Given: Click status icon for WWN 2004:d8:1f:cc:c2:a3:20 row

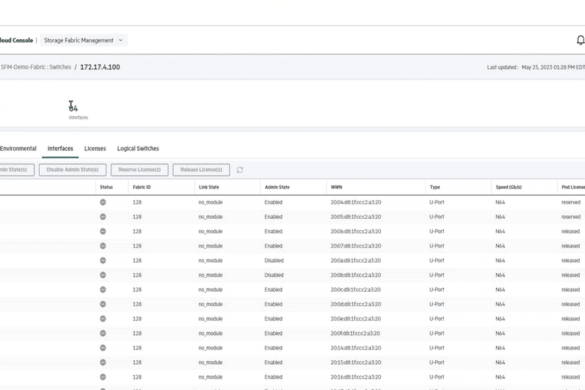Looking at the screenshot, I should click(x=103, y=202).
